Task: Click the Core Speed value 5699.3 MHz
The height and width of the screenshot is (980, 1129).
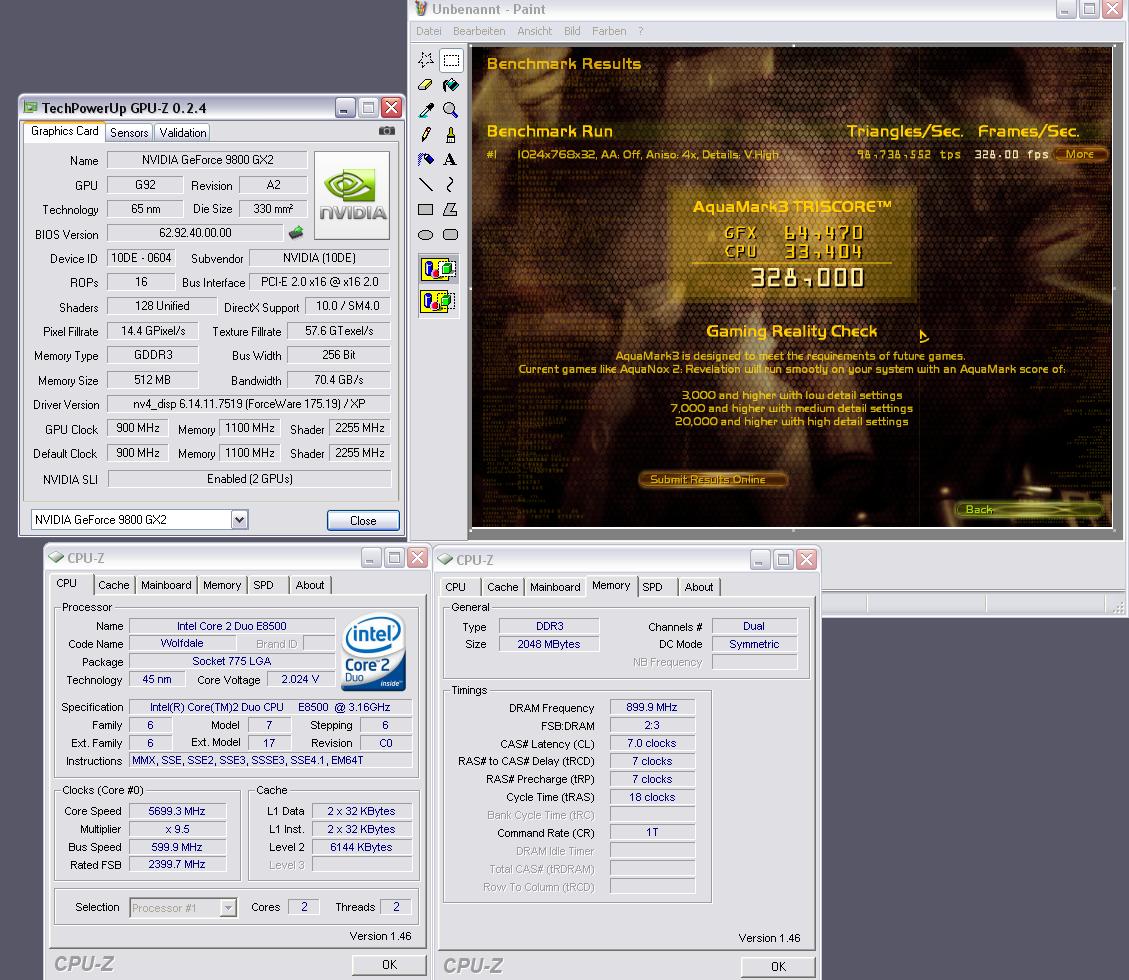Action: coord(177,811)
